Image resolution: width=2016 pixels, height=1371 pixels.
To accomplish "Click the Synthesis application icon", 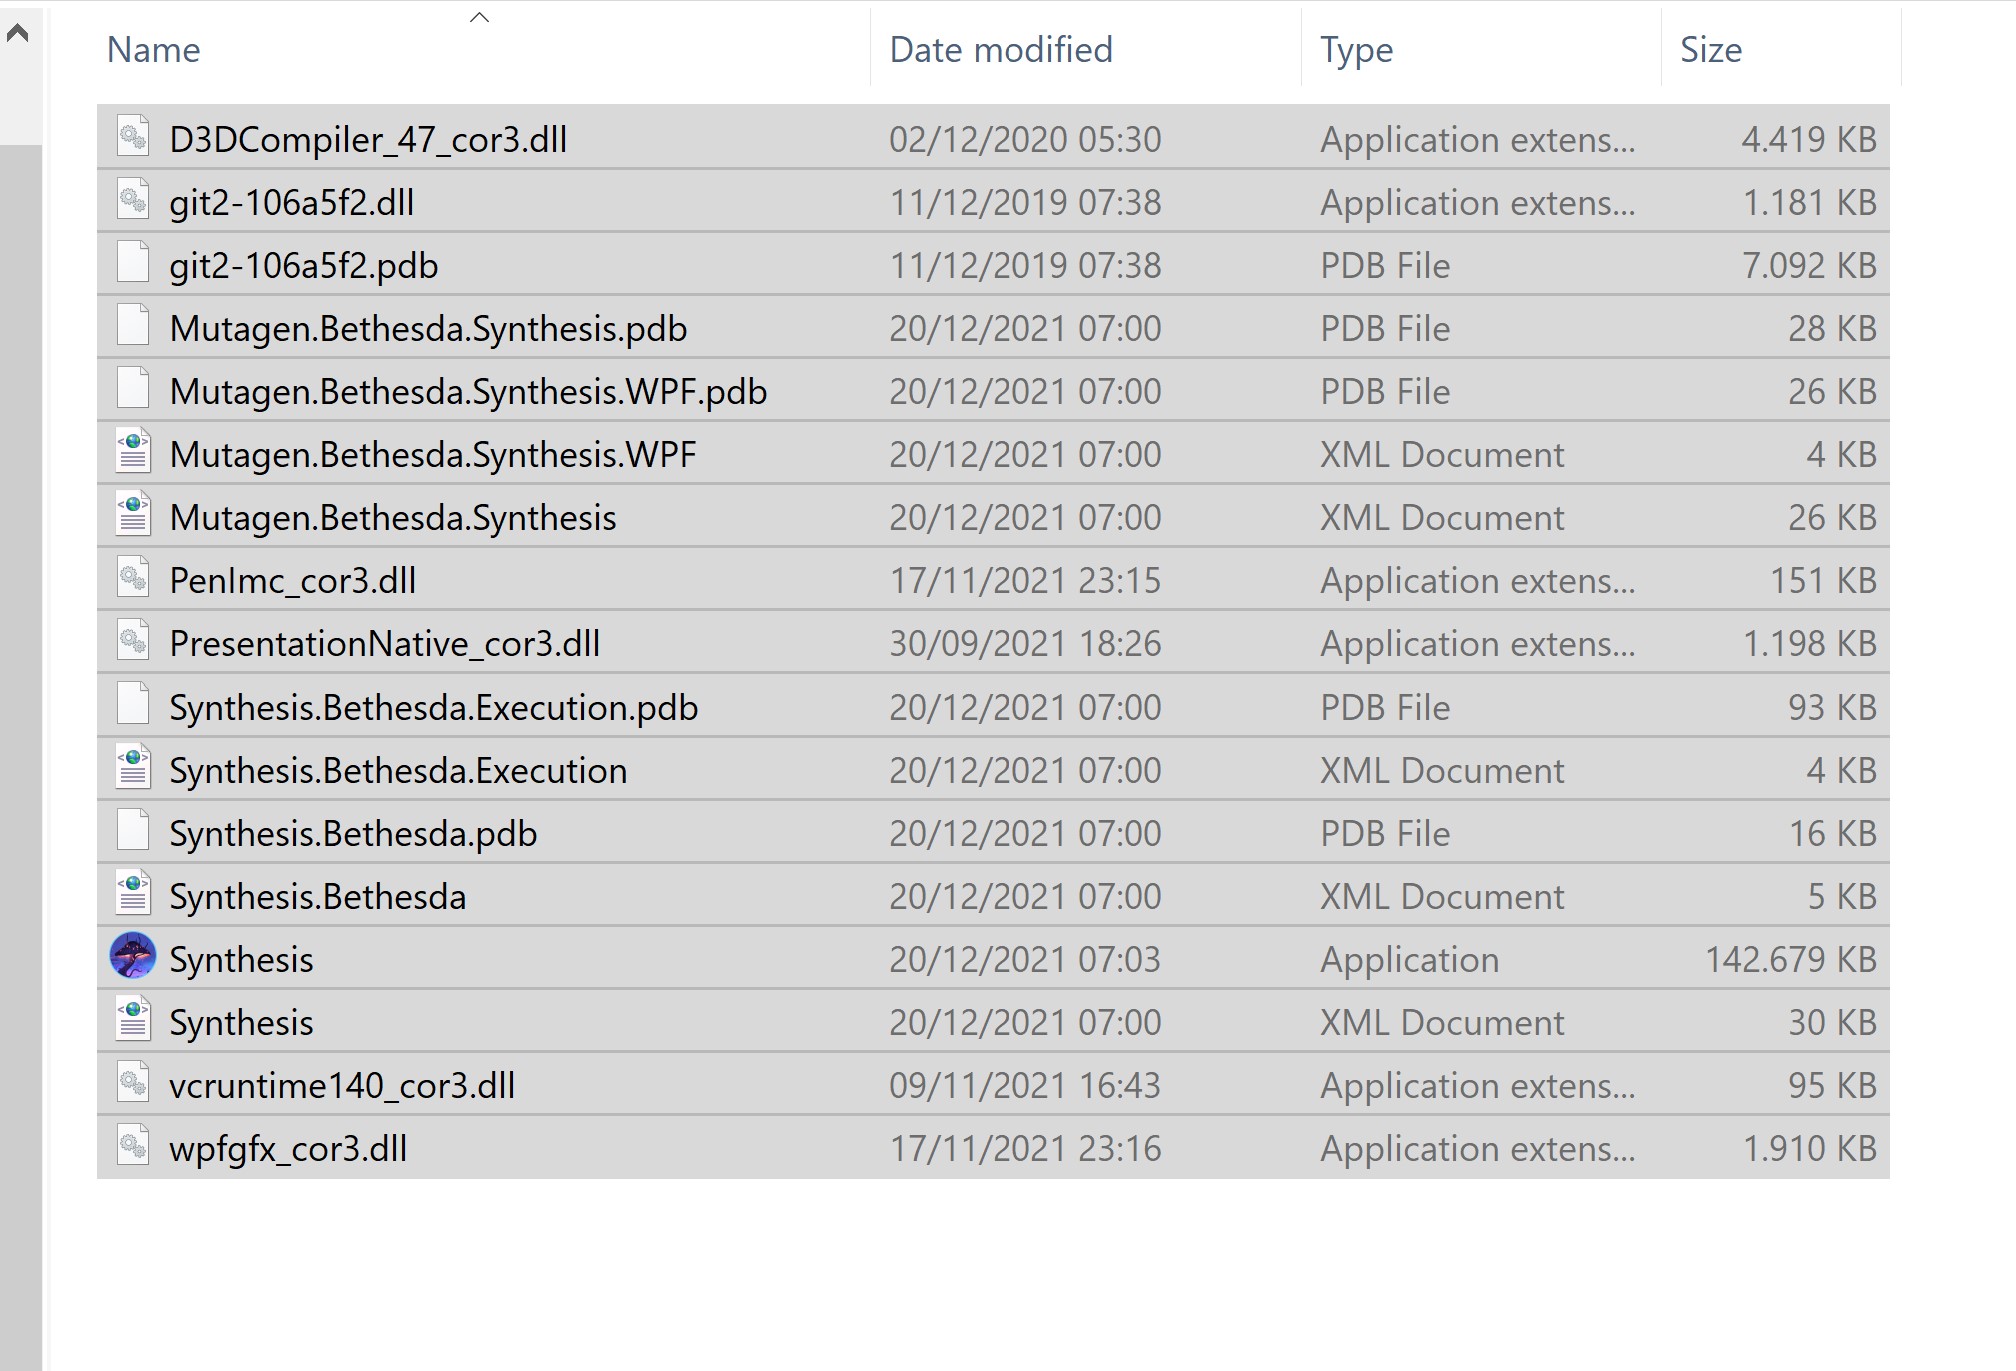I will (x=133, y=958).
